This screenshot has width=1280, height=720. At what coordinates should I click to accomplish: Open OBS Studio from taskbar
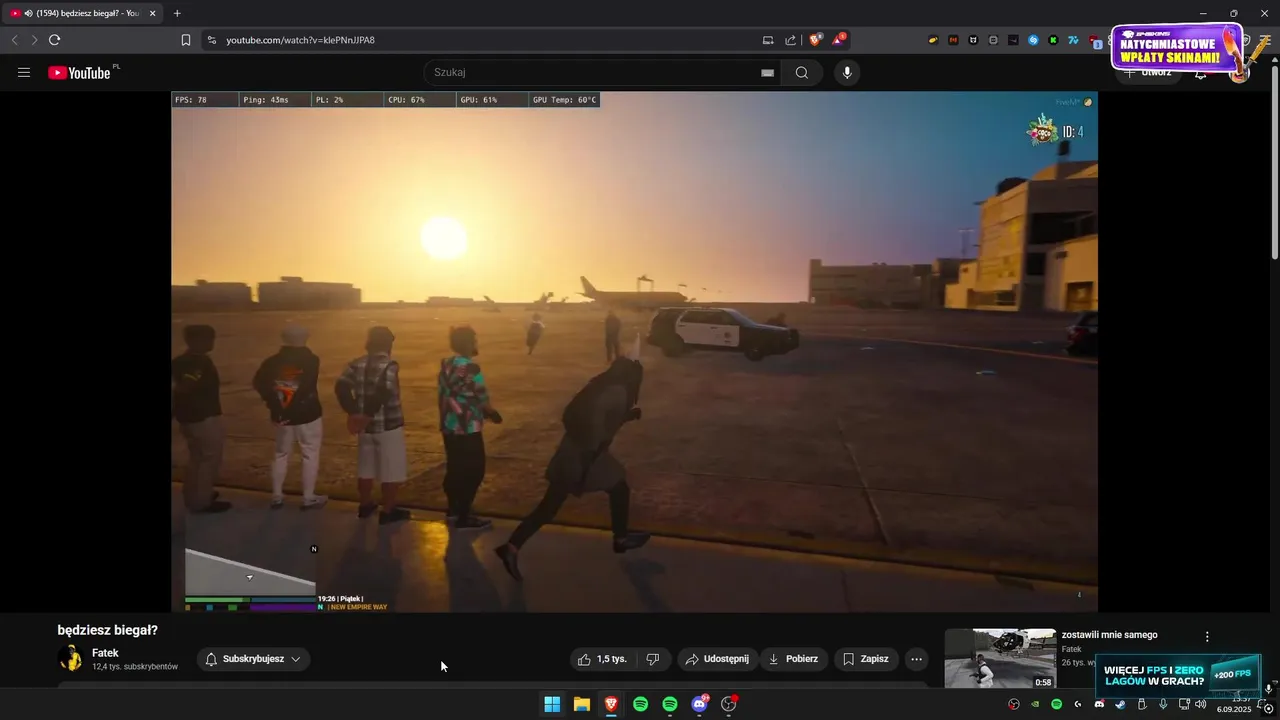coord(729,704)
